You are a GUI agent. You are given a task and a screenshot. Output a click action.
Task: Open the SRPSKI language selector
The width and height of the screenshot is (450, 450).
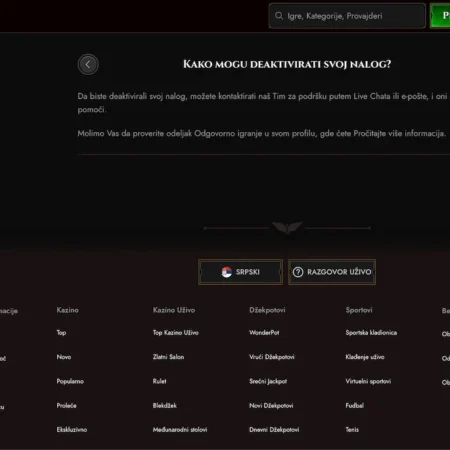240,272
